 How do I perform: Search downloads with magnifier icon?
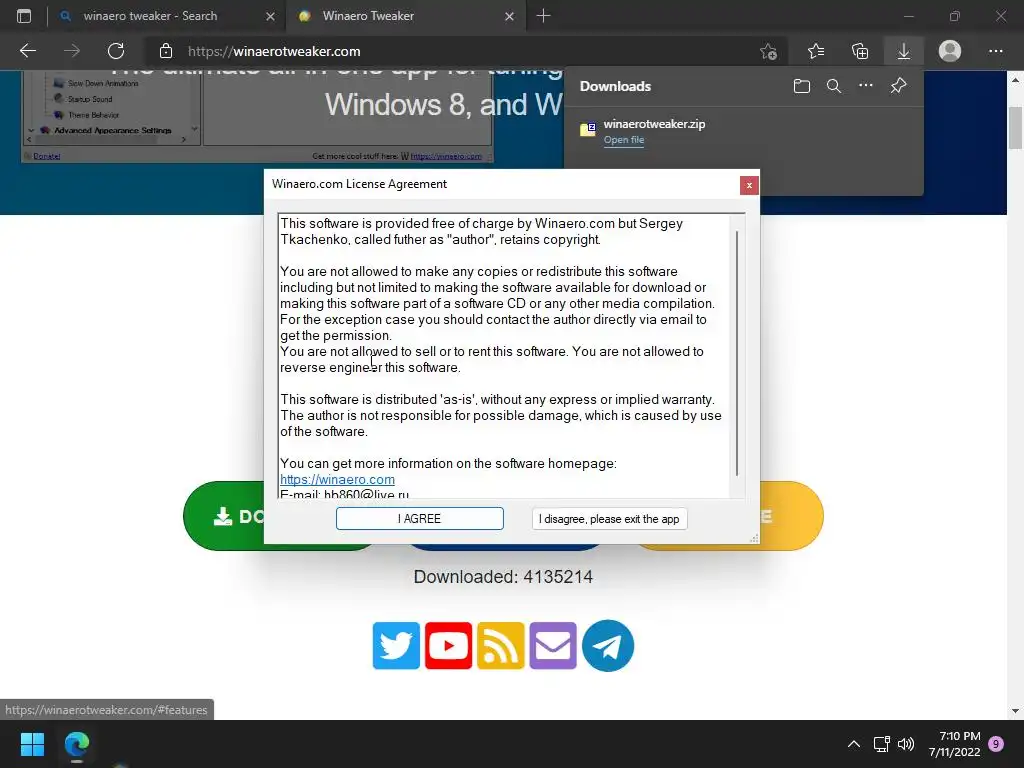(x=834, y=86)
